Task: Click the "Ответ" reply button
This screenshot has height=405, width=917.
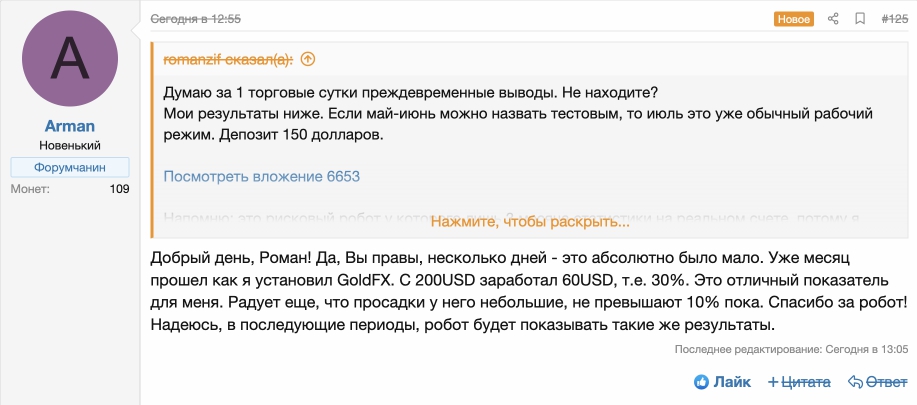Action: [886, 382]
